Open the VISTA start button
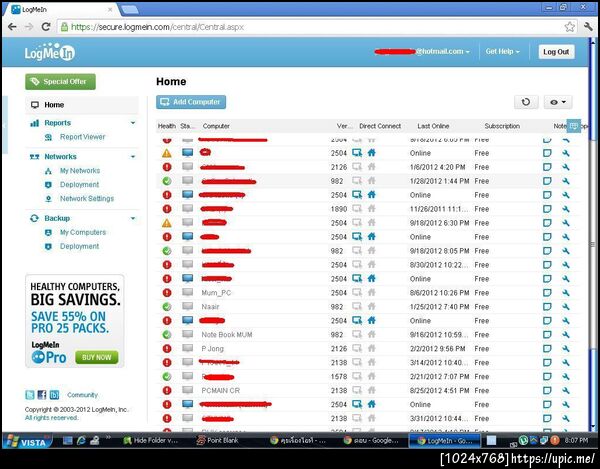600x469 pixels. coord(27,442)
